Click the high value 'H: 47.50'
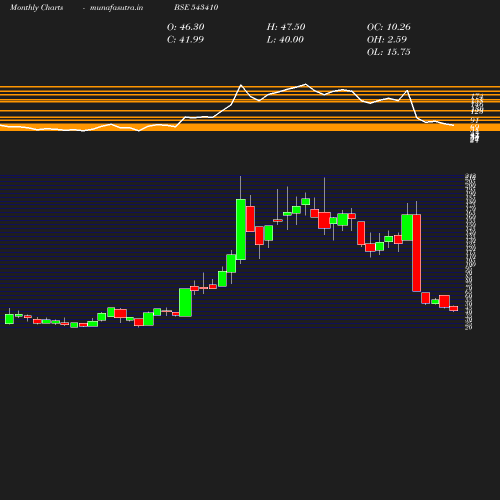Screen dimensions: 500x500 pyautogui.click(x=286, y=27)
